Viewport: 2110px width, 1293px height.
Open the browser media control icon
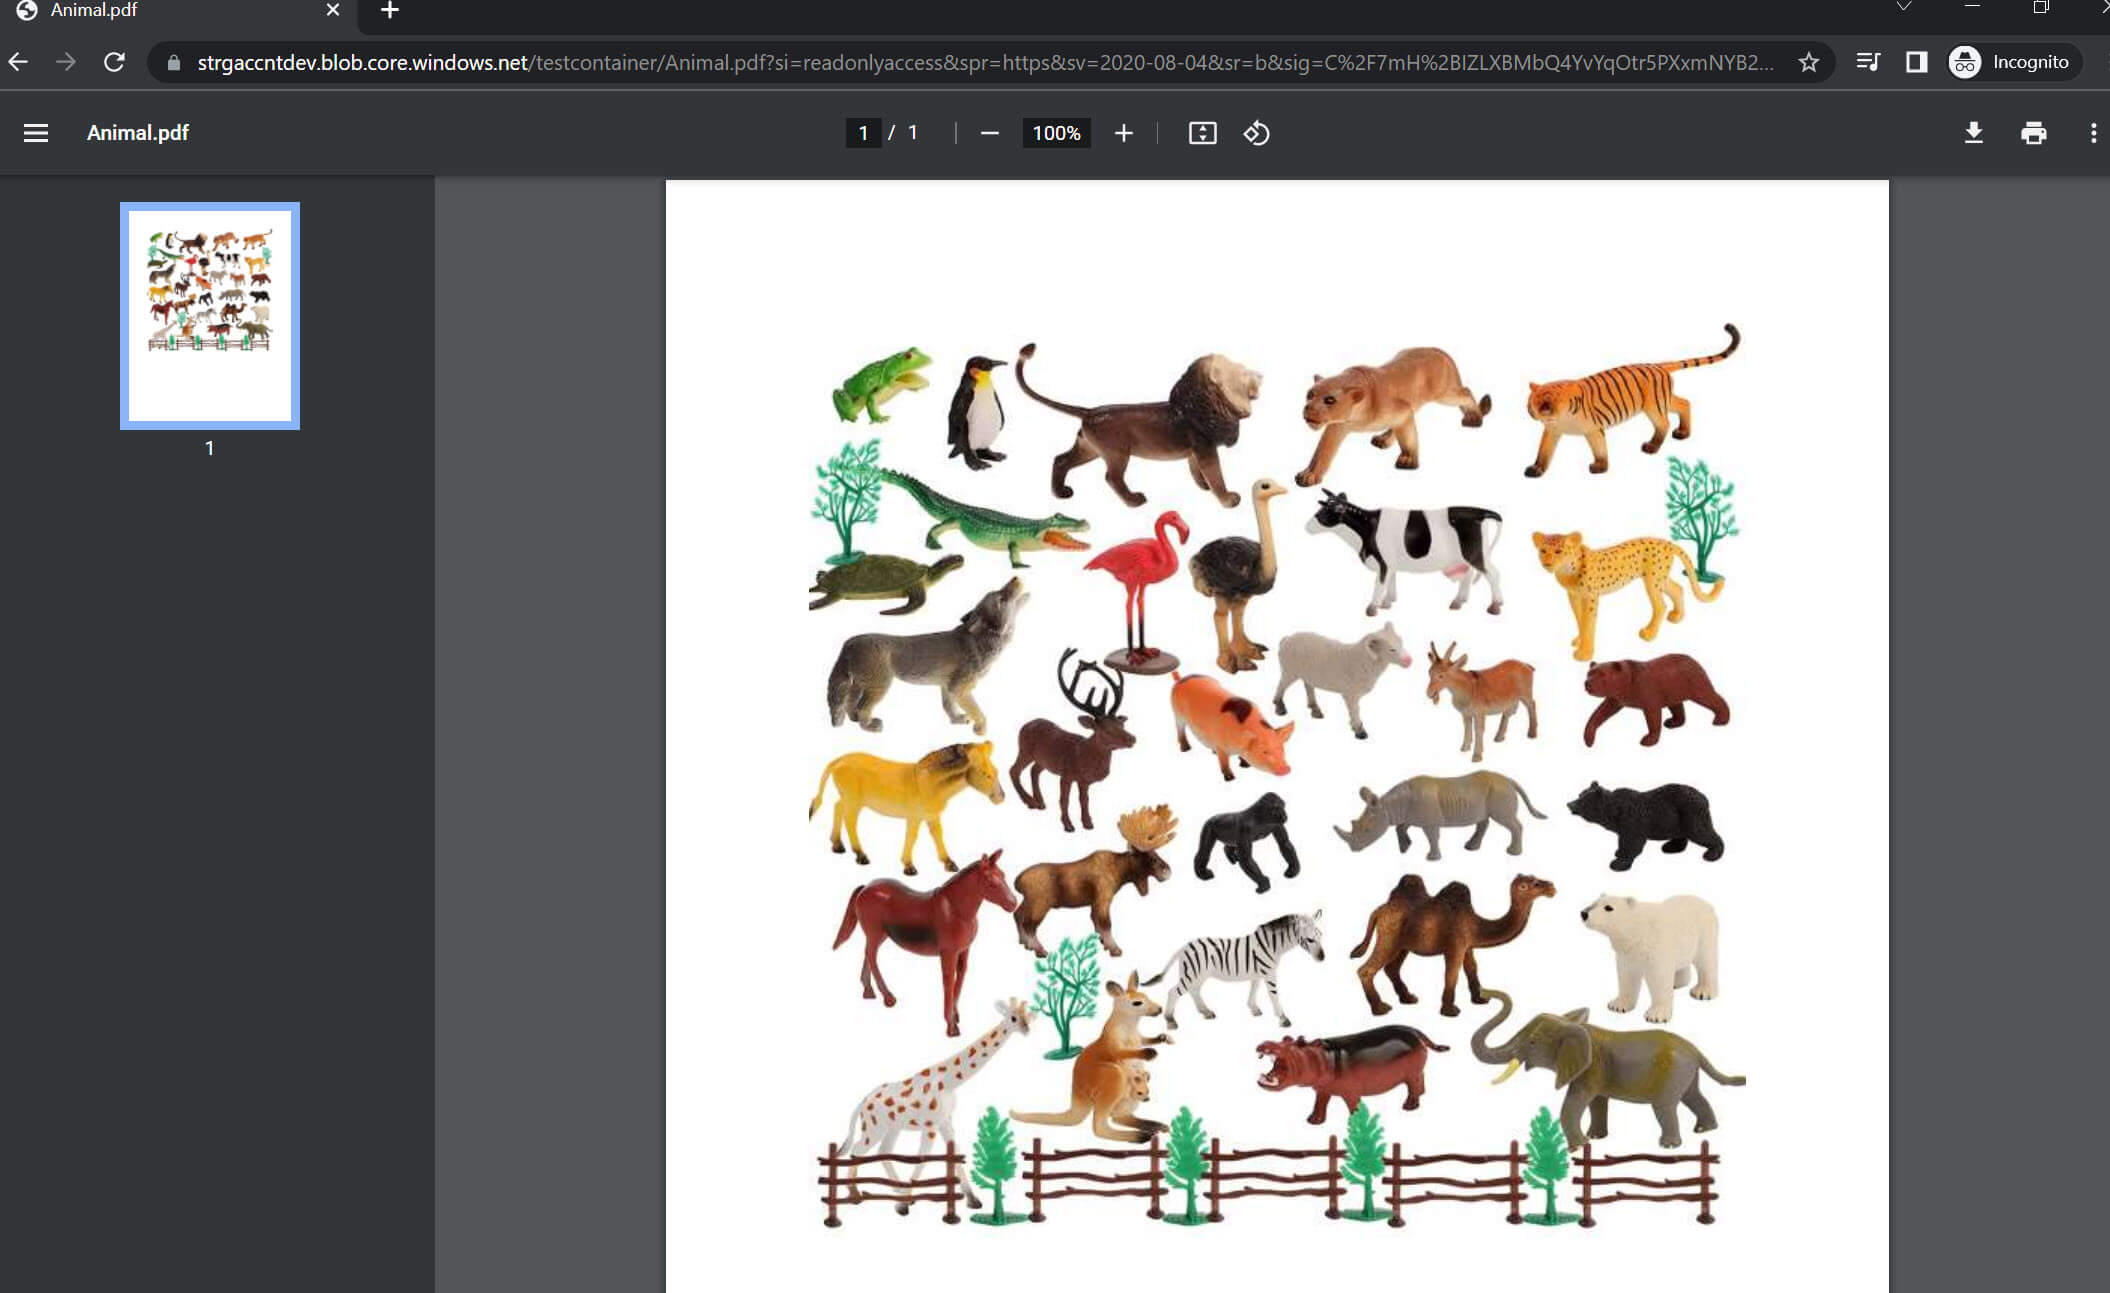(x=1866, y=62)
